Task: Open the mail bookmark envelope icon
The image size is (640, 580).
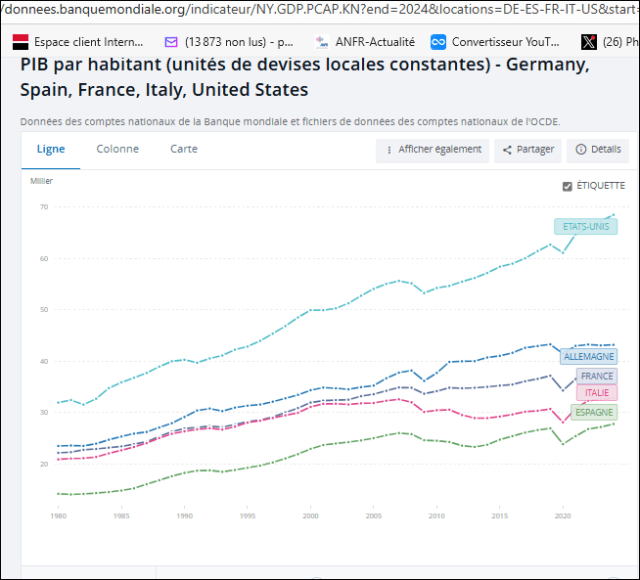Action: pos(171,42)
